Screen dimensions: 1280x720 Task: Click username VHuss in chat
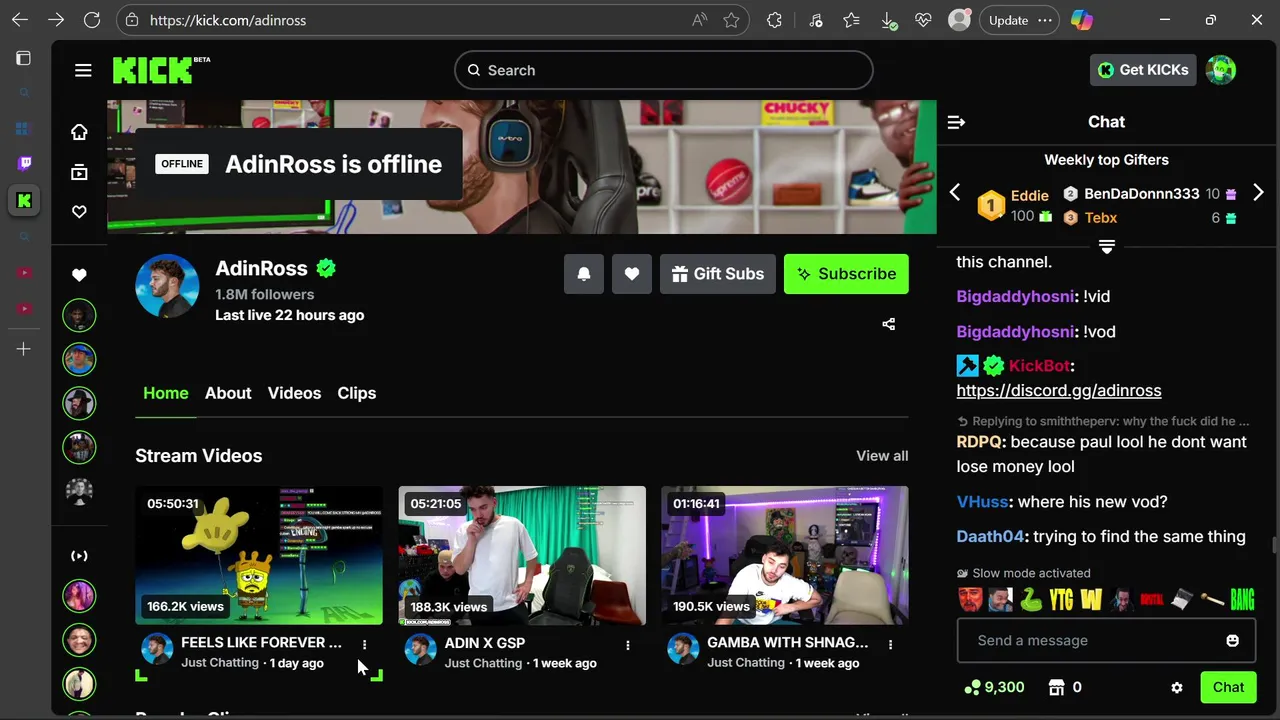click(x=982, y=502)
